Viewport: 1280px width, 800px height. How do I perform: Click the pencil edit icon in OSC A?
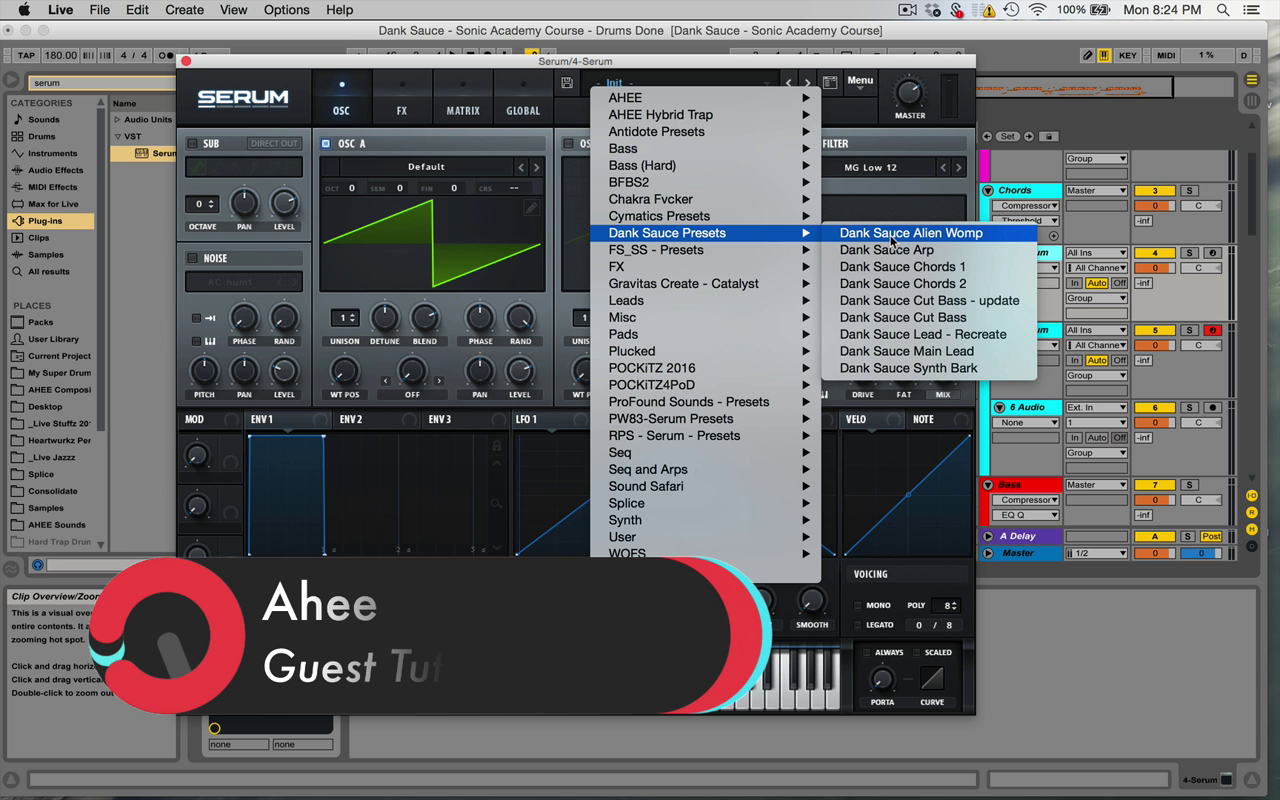coord(531,208)
